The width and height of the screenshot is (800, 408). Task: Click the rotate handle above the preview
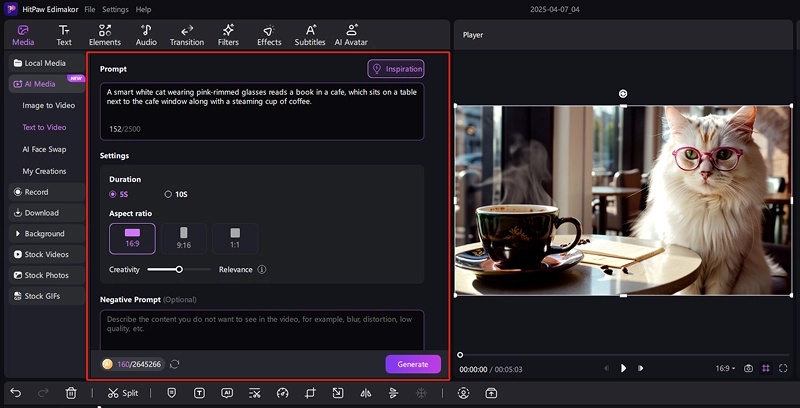point(623,93)
